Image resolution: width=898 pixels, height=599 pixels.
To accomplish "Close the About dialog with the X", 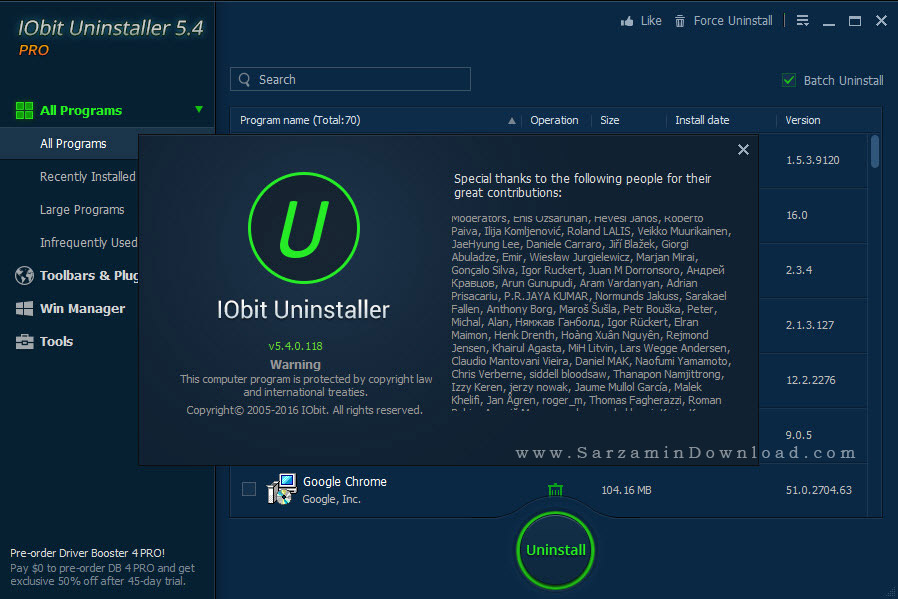I will [x=743, y=149].
